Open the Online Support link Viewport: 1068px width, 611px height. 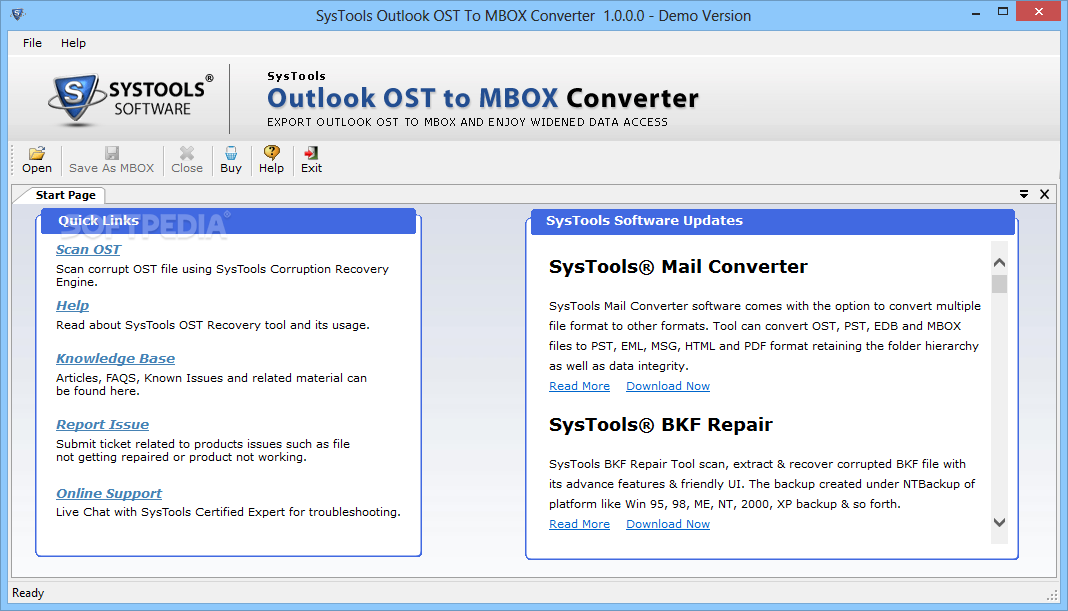[109, 493]
